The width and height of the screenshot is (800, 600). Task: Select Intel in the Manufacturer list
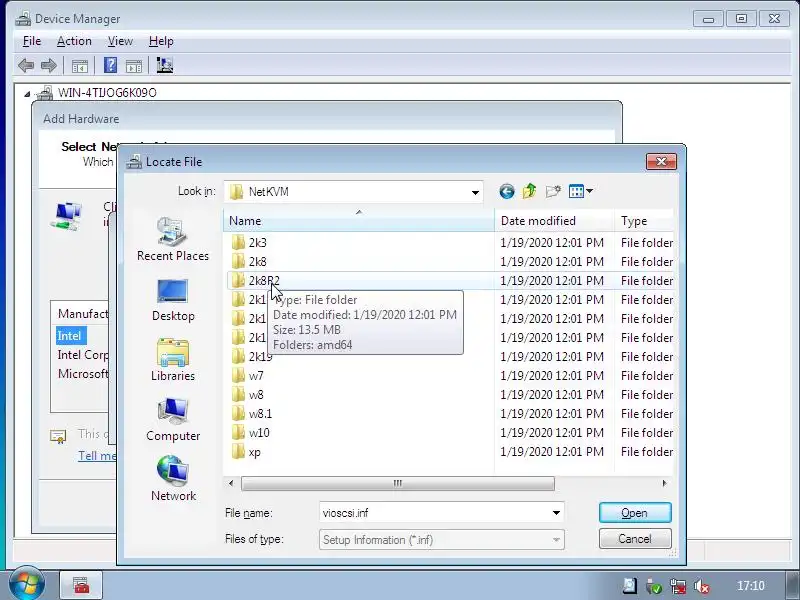coord(69,336)
